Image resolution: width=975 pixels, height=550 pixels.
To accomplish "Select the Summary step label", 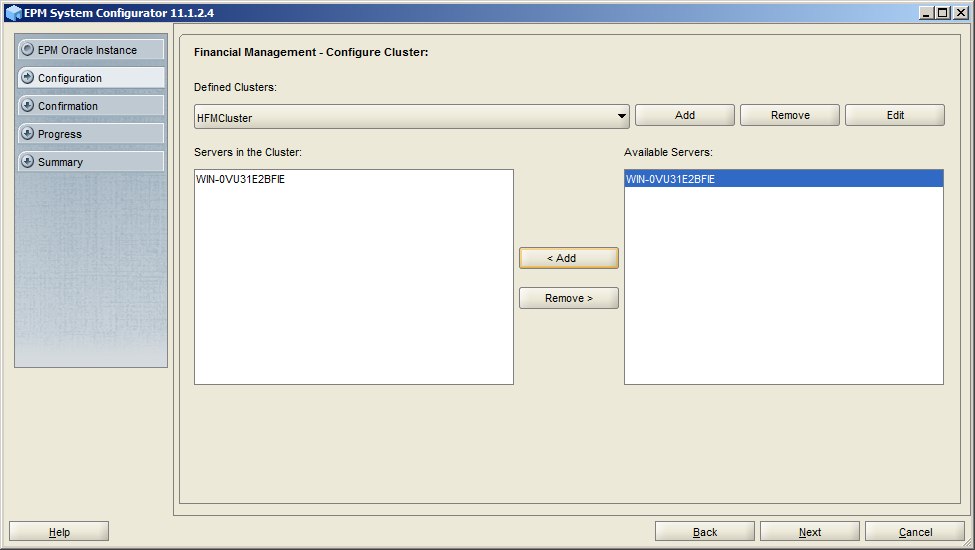I will [60, 162].
